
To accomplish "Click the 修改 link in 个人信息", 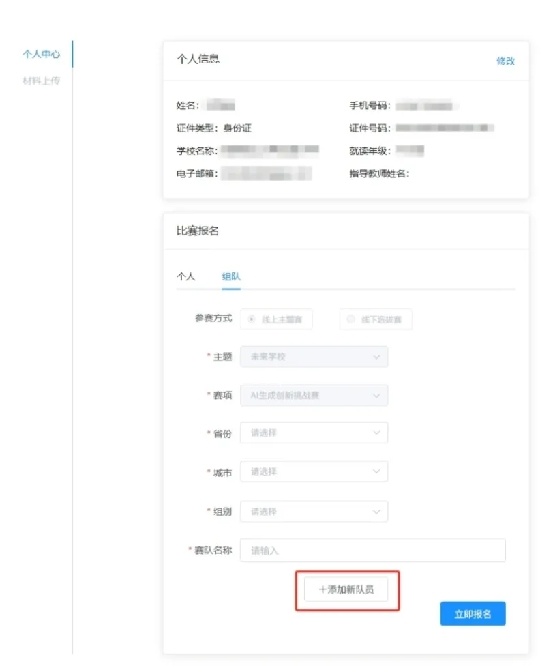I will click(505, 61).
